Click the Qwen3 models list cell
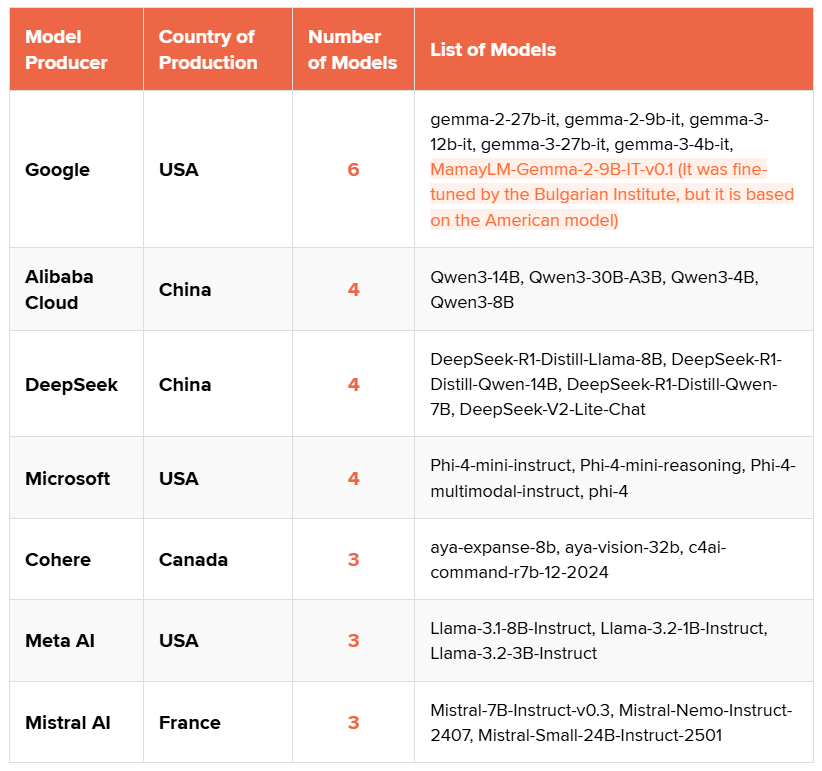 click(594, 289)
